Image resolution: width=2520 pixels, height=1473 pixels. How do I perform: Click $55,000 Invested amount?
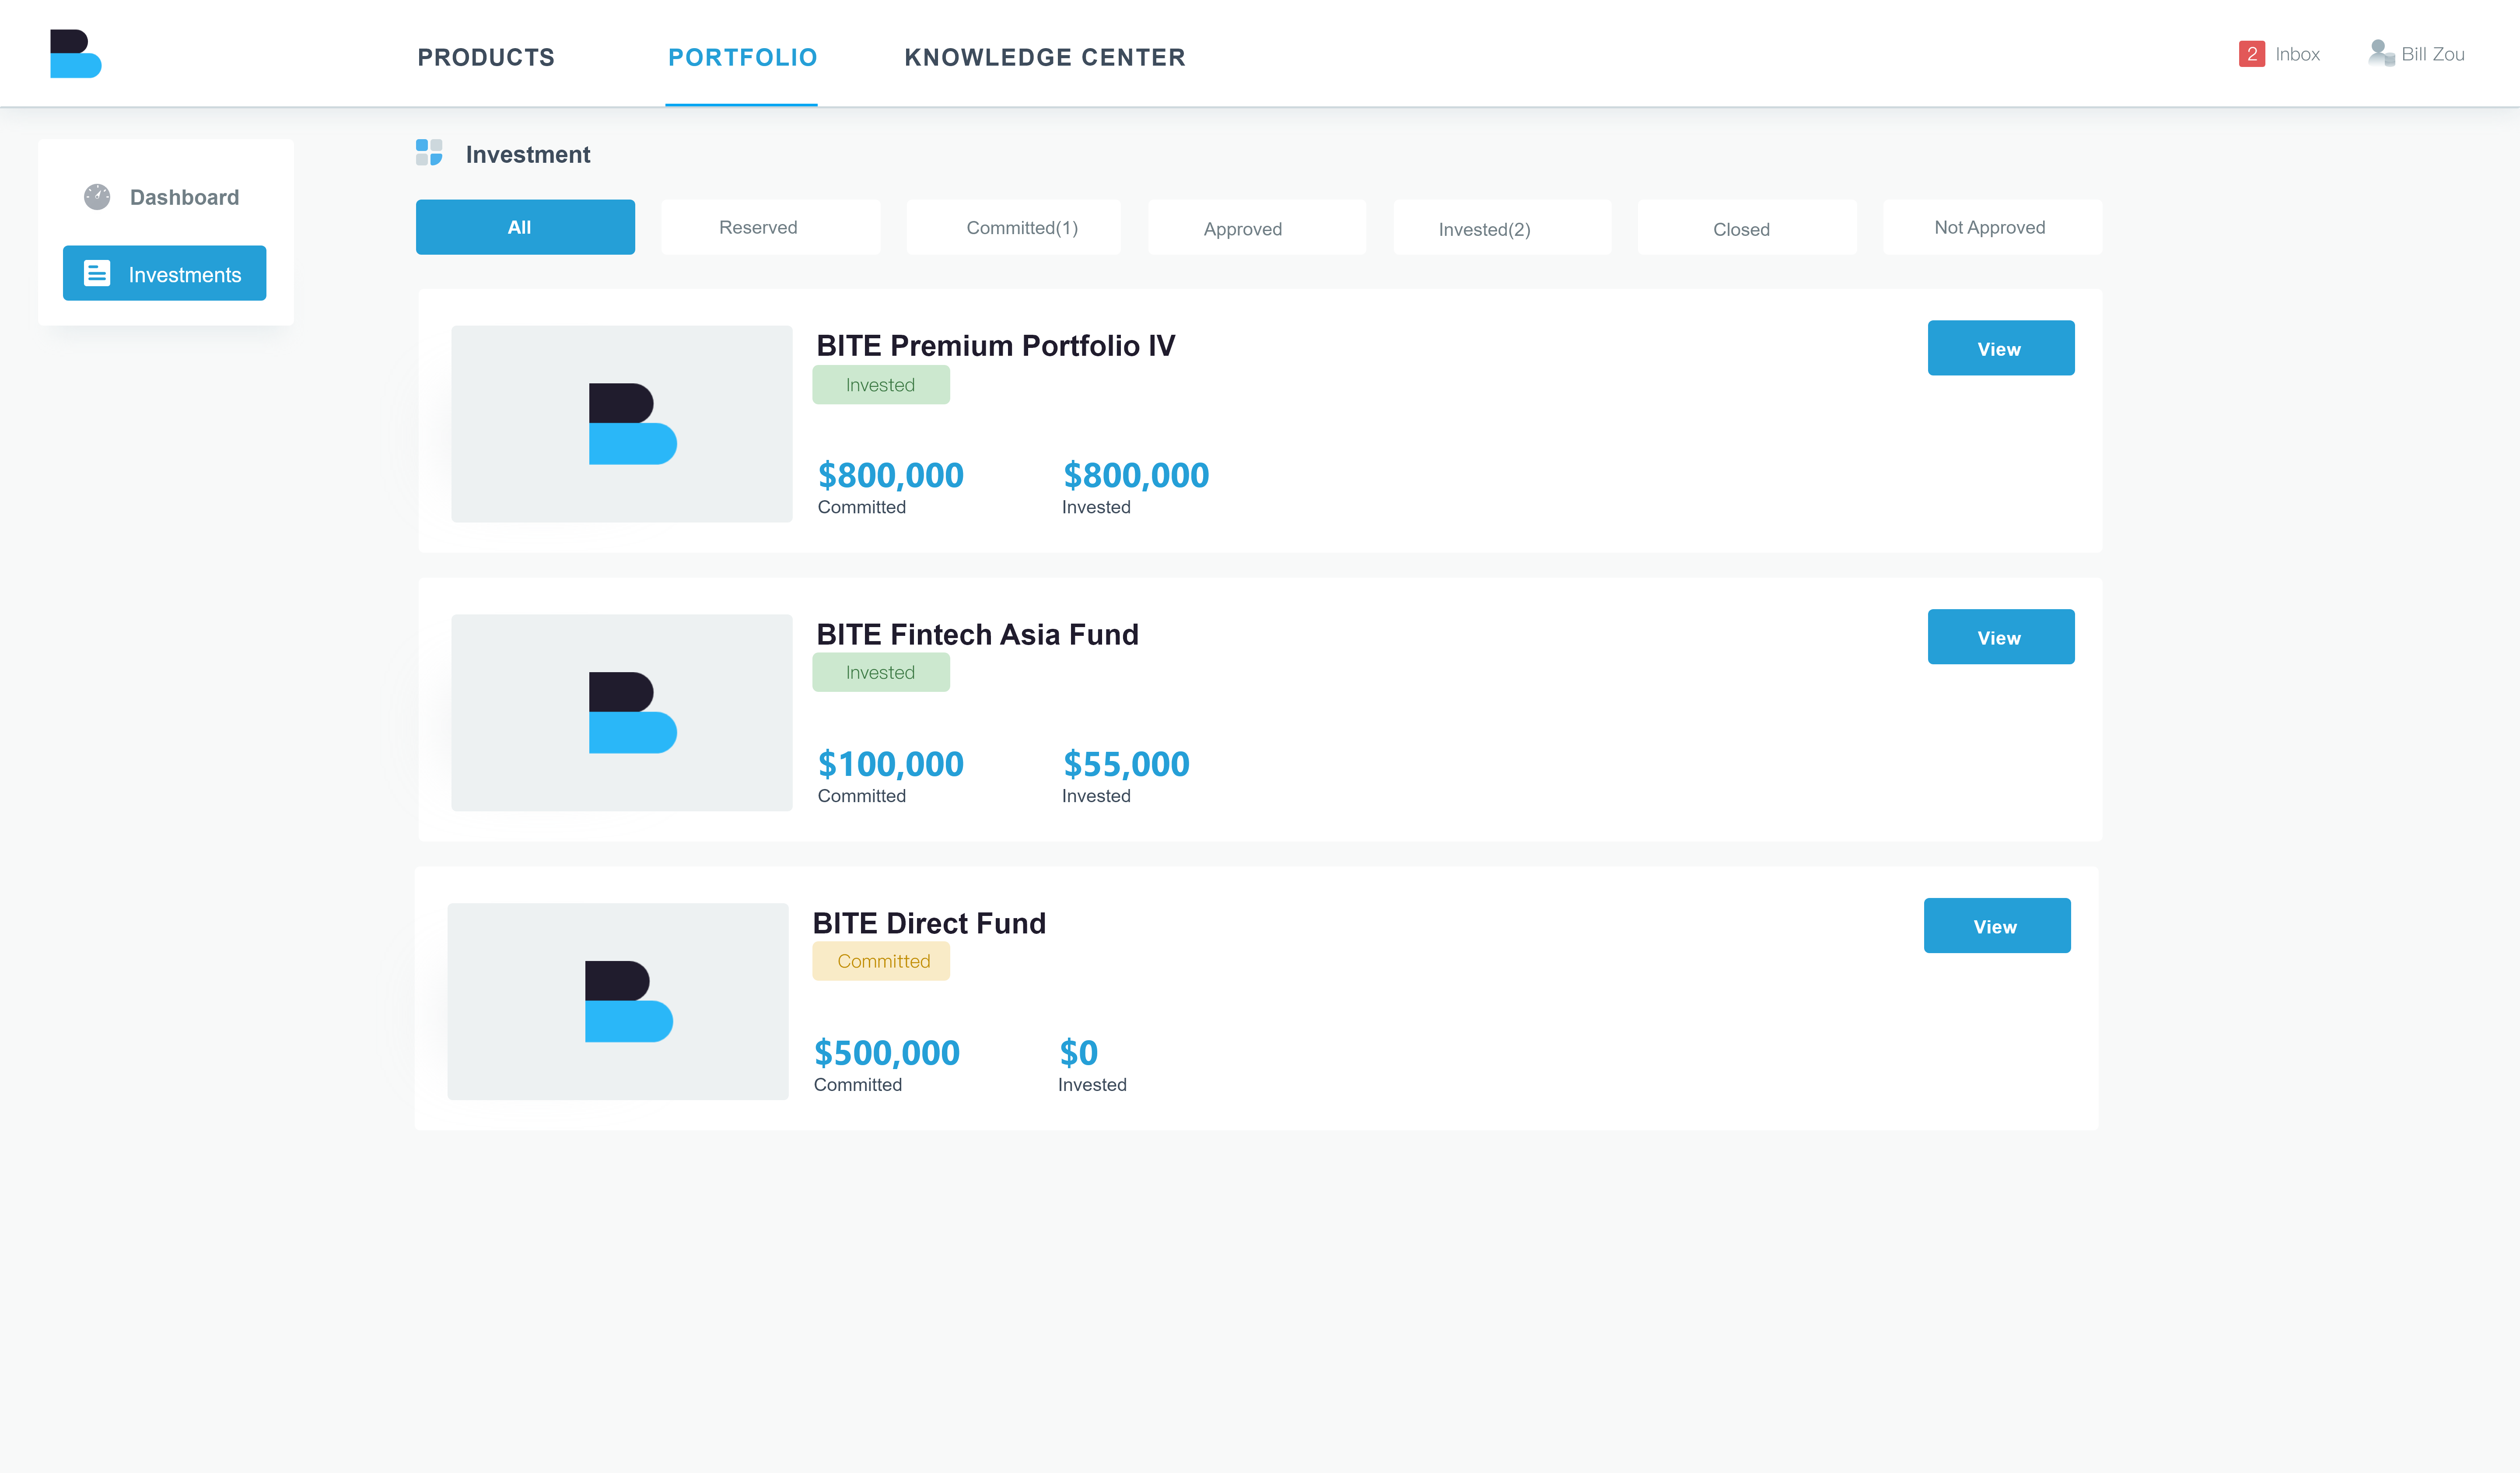[x=1126, y=764]
